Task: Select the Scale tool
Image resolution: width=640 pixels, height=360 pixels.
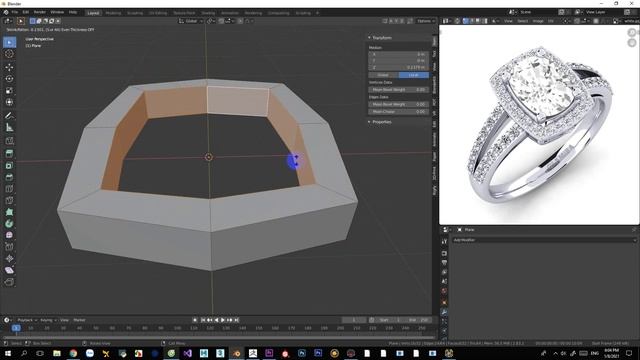Action: [x=9, y=91]
